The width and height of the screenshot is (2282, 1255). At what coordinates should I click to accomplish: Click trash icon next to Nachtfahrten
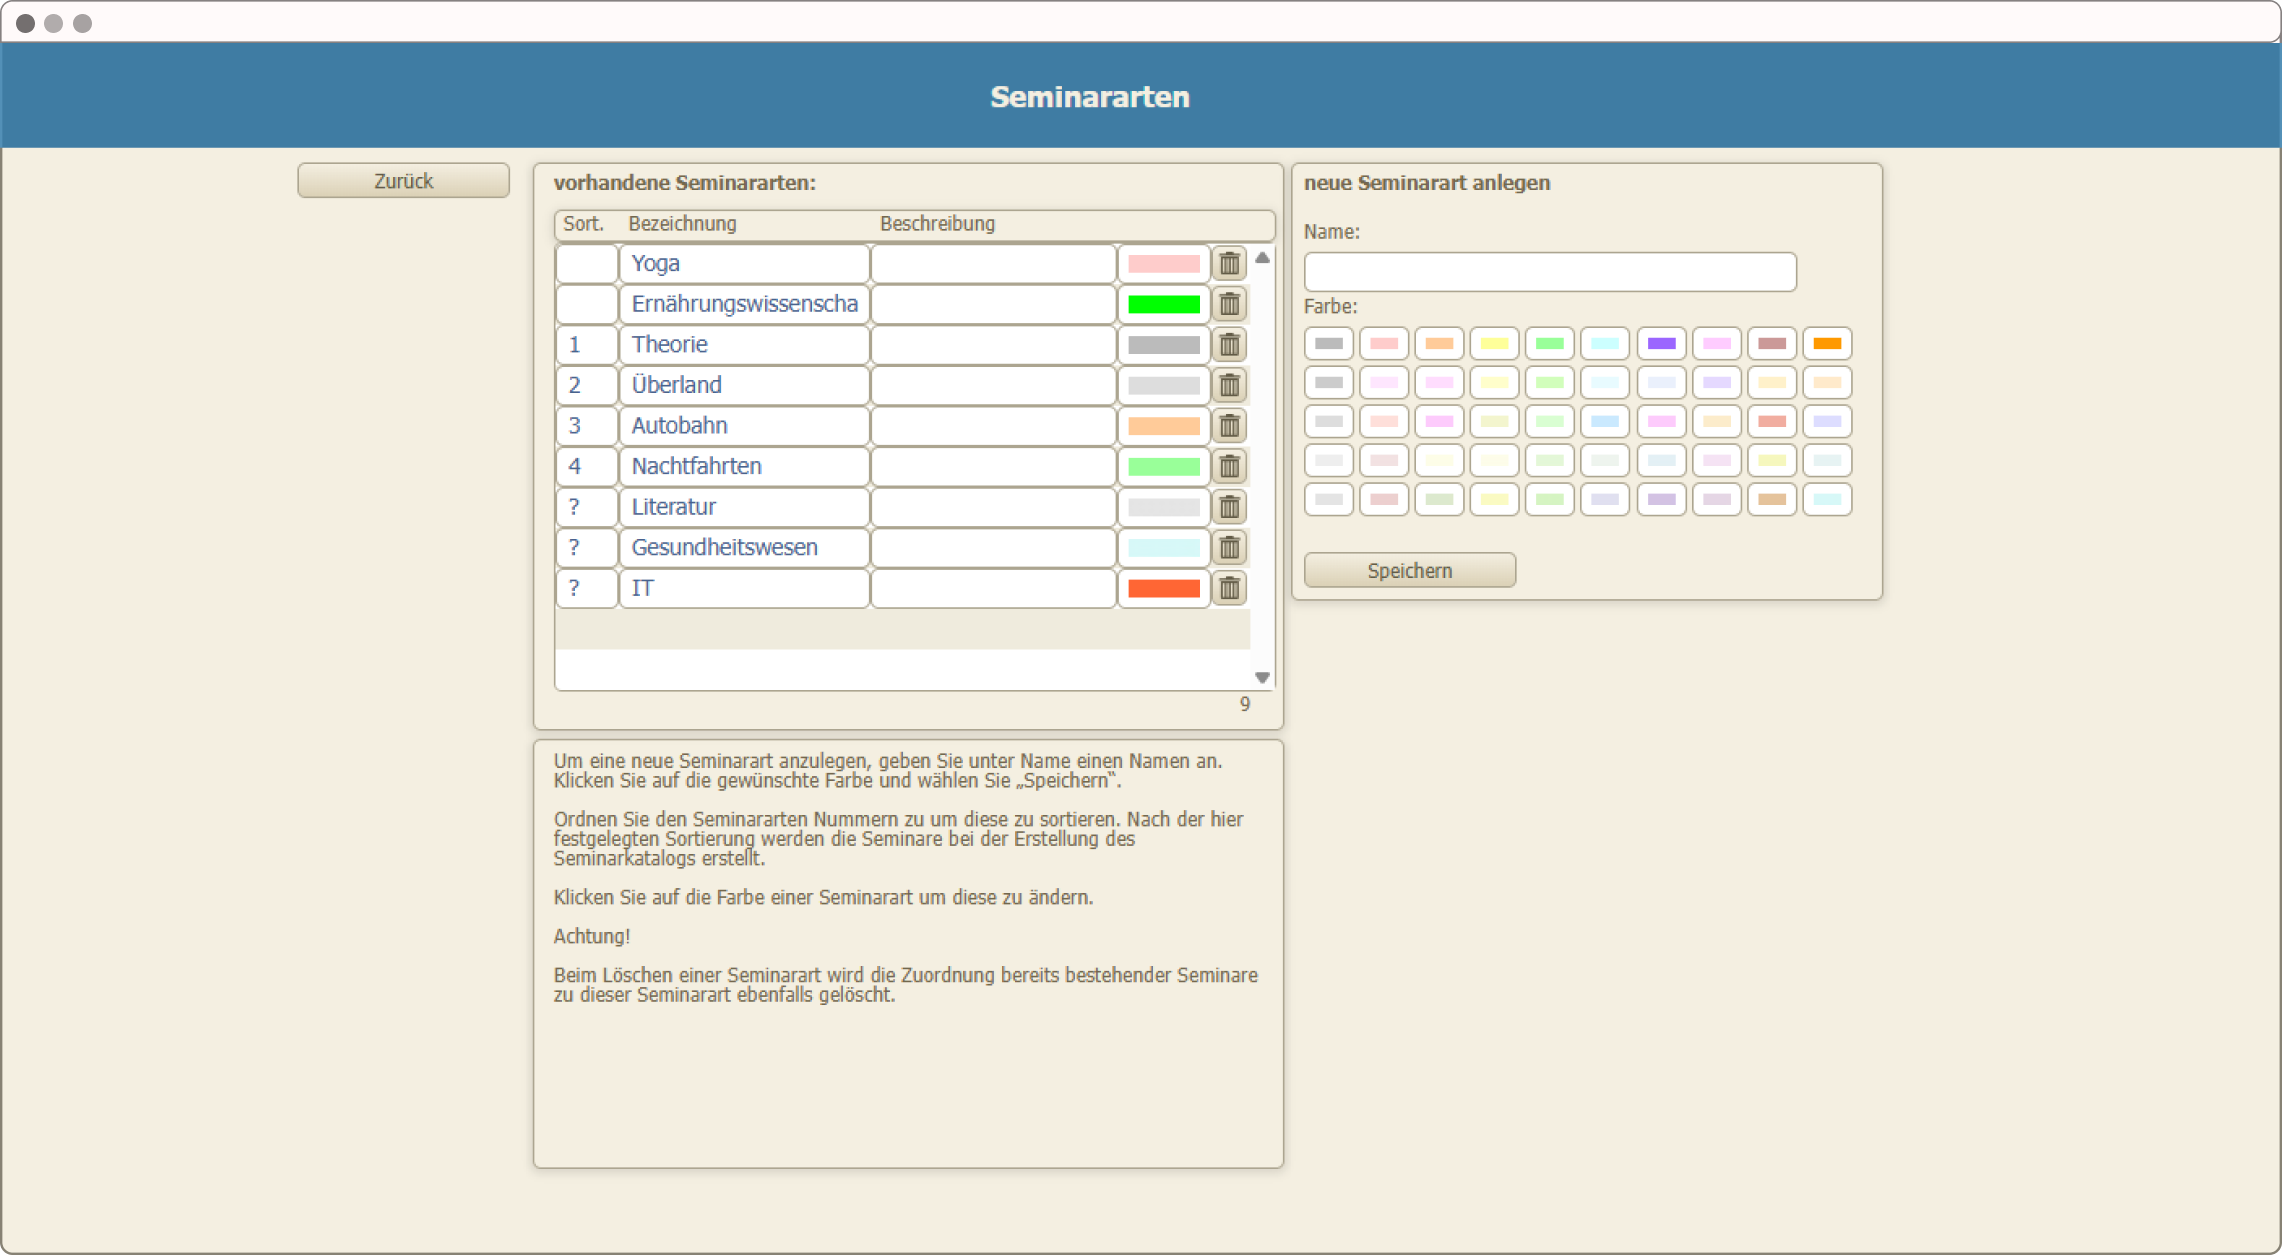click(1229, 467)
